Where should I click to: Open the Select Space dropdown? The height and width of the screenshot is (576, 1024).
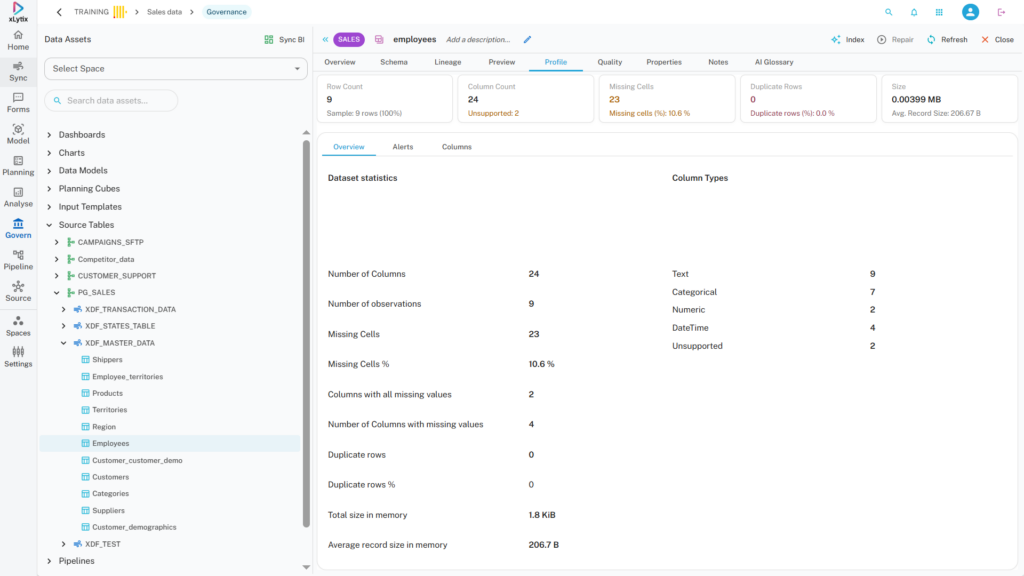pyautogui.click(x=175, y=69)
